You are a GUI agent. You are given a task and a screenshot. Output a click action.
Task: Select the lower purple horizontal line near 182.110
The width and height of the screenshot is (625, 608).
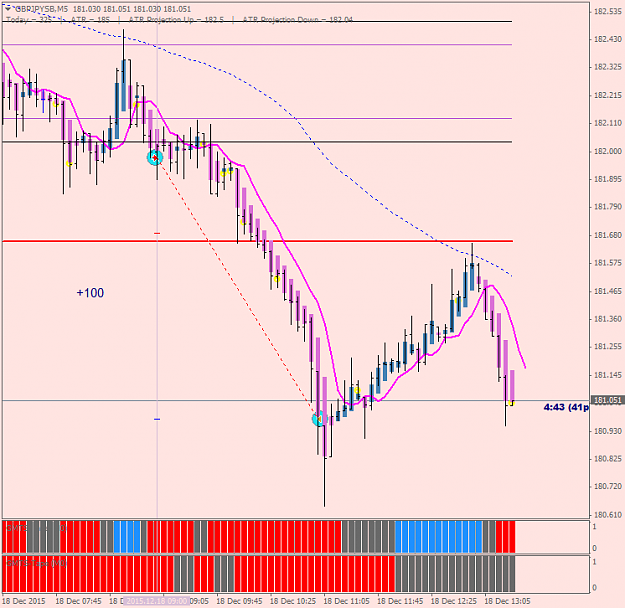[x=257, y=118]
